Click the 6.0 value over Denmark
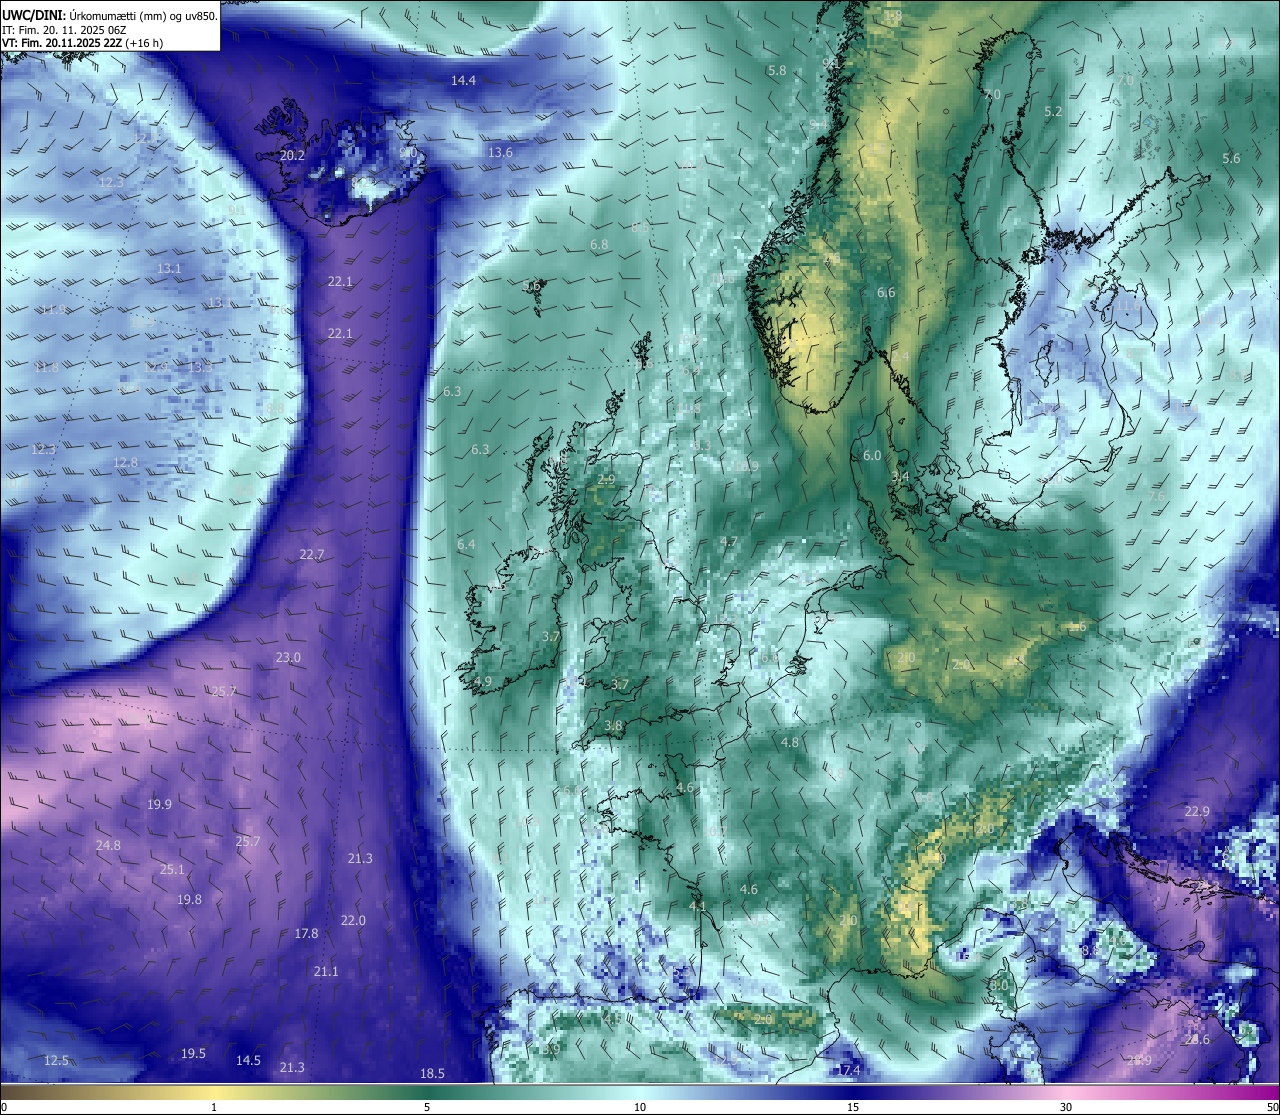1280x1115 pixels. click(872, 455)
